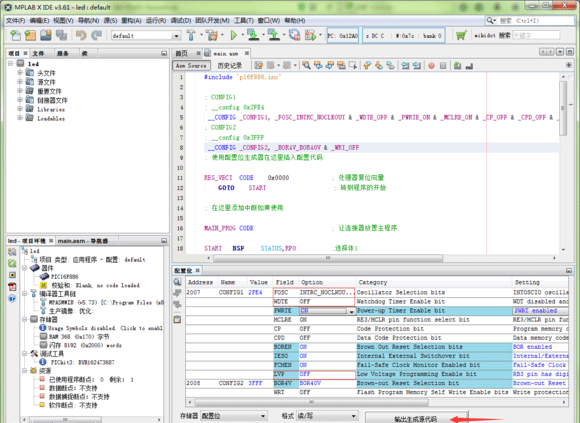The image size is (580, 423).
Task: Toggle the red macro record icon
Action: point(431,66)
